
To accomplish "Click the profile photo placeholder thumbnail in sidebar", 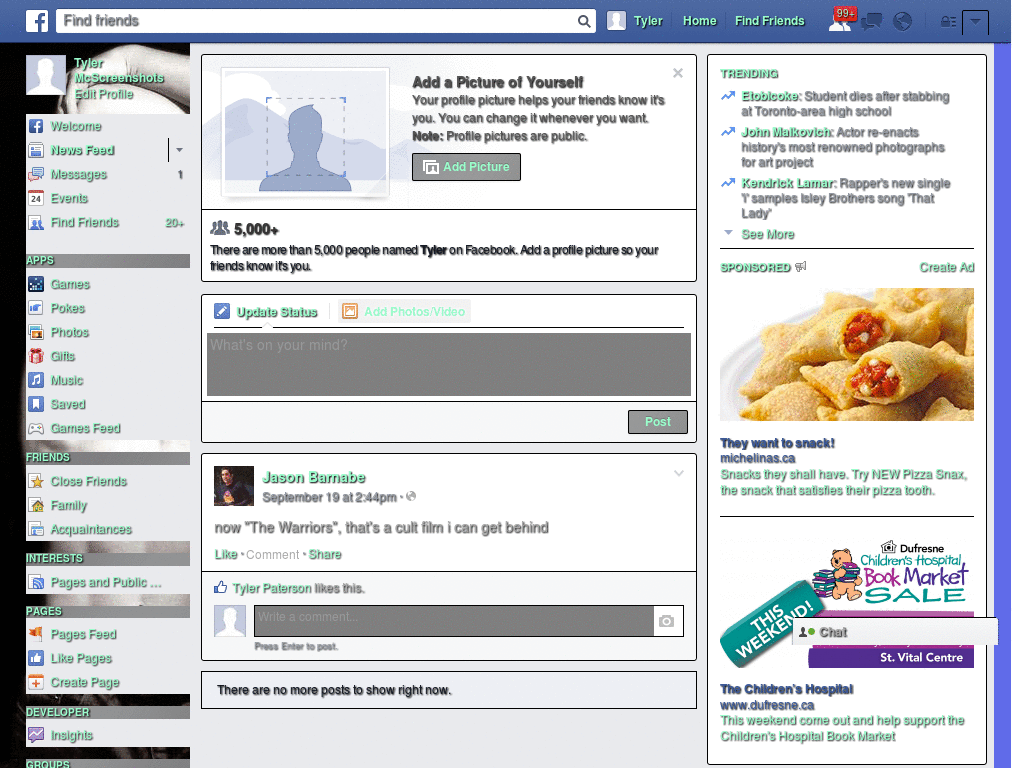I will coord(46,75).
